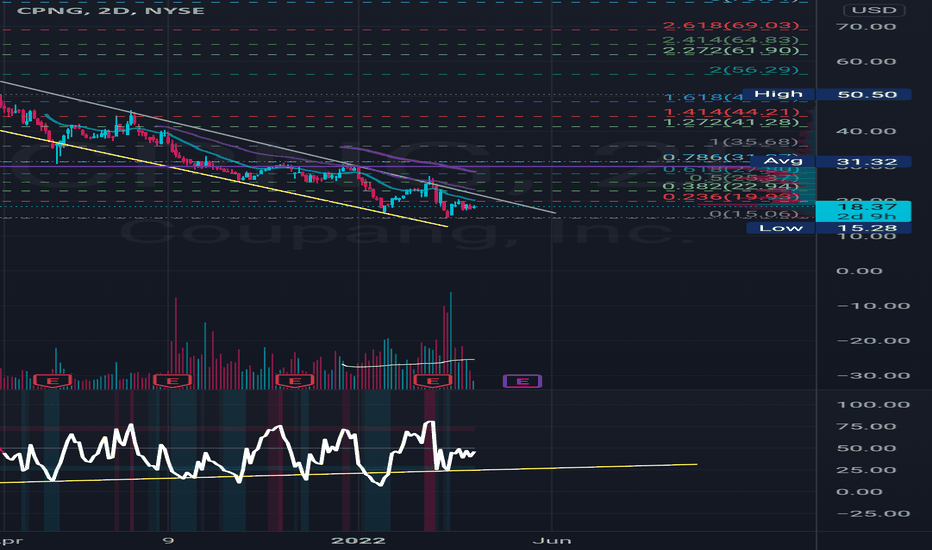Open the CPNG, 2D, NYSE symbol title

[x=111, y=10]
